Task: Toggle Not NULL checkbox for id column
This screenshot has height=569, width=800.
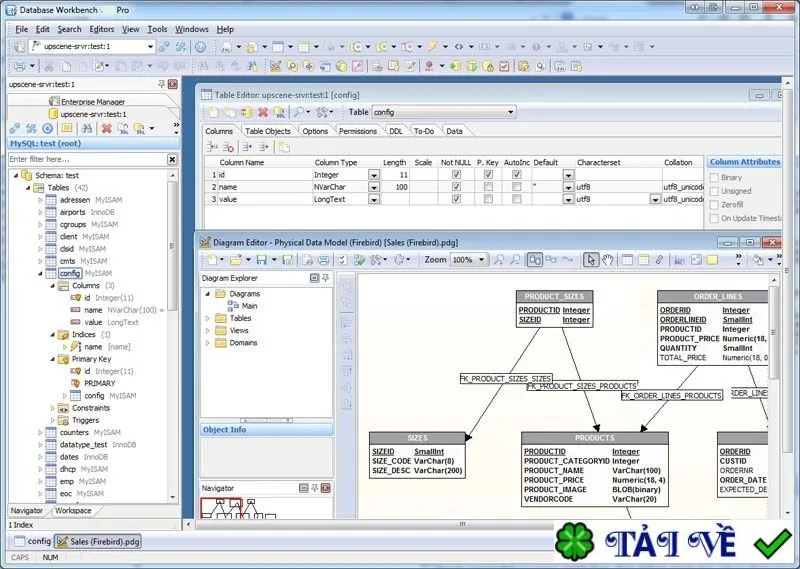Action: click(x=456, y=175)
